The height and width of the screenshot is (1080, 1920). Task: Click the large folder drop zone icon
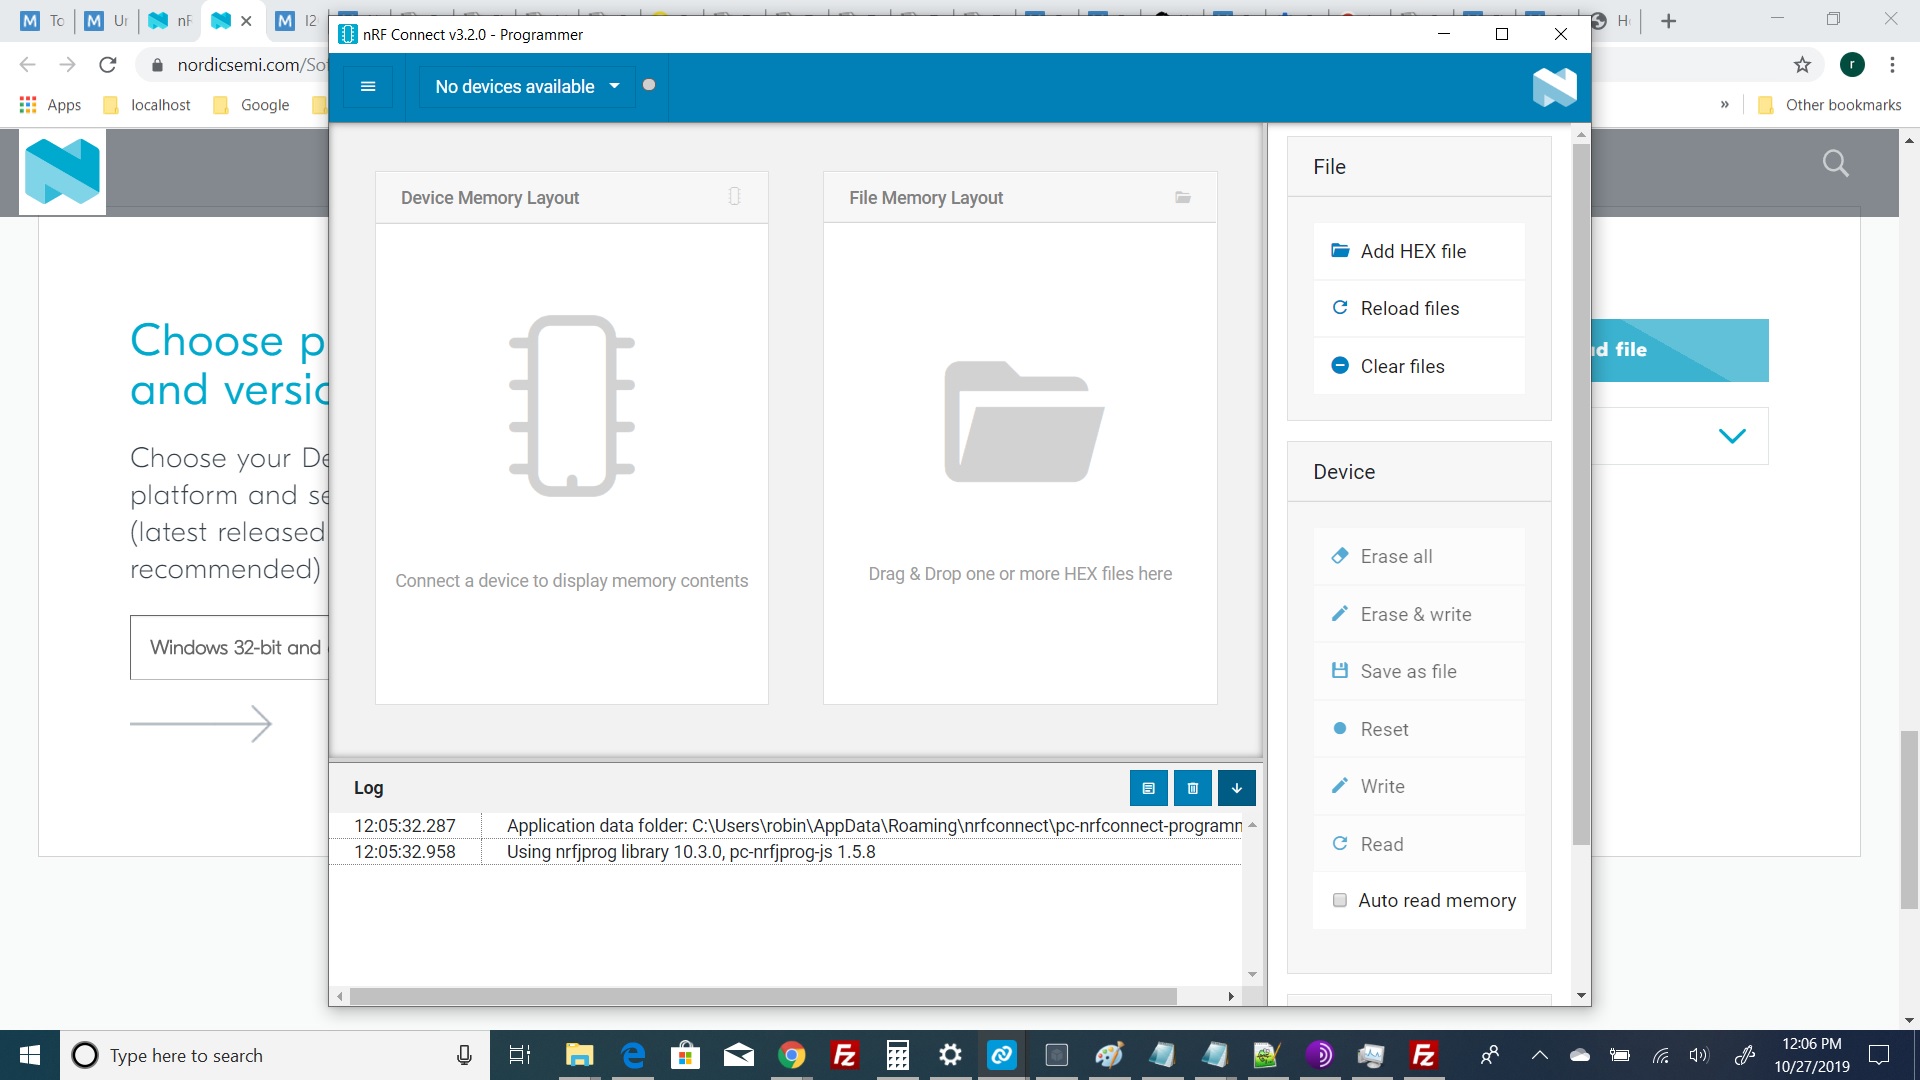pyautogui.click(x=1024, y=422)
